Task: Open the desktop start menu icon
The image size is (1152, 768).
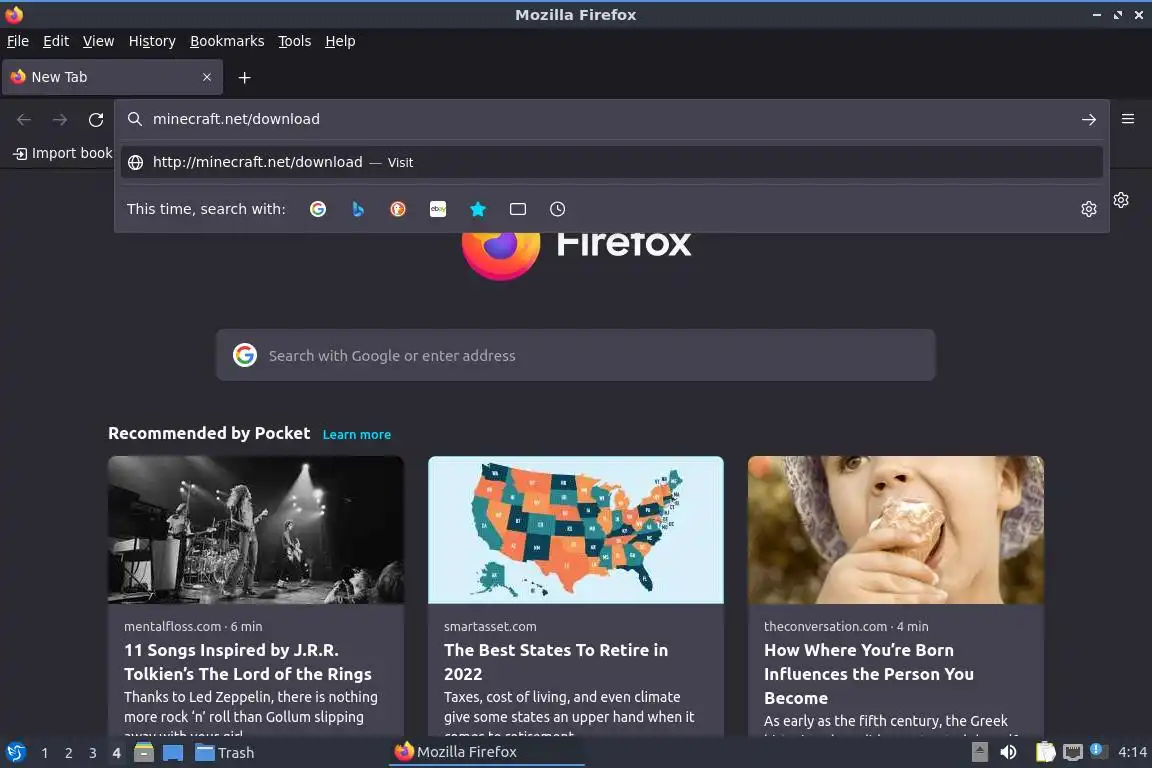Action: [15, 753]
